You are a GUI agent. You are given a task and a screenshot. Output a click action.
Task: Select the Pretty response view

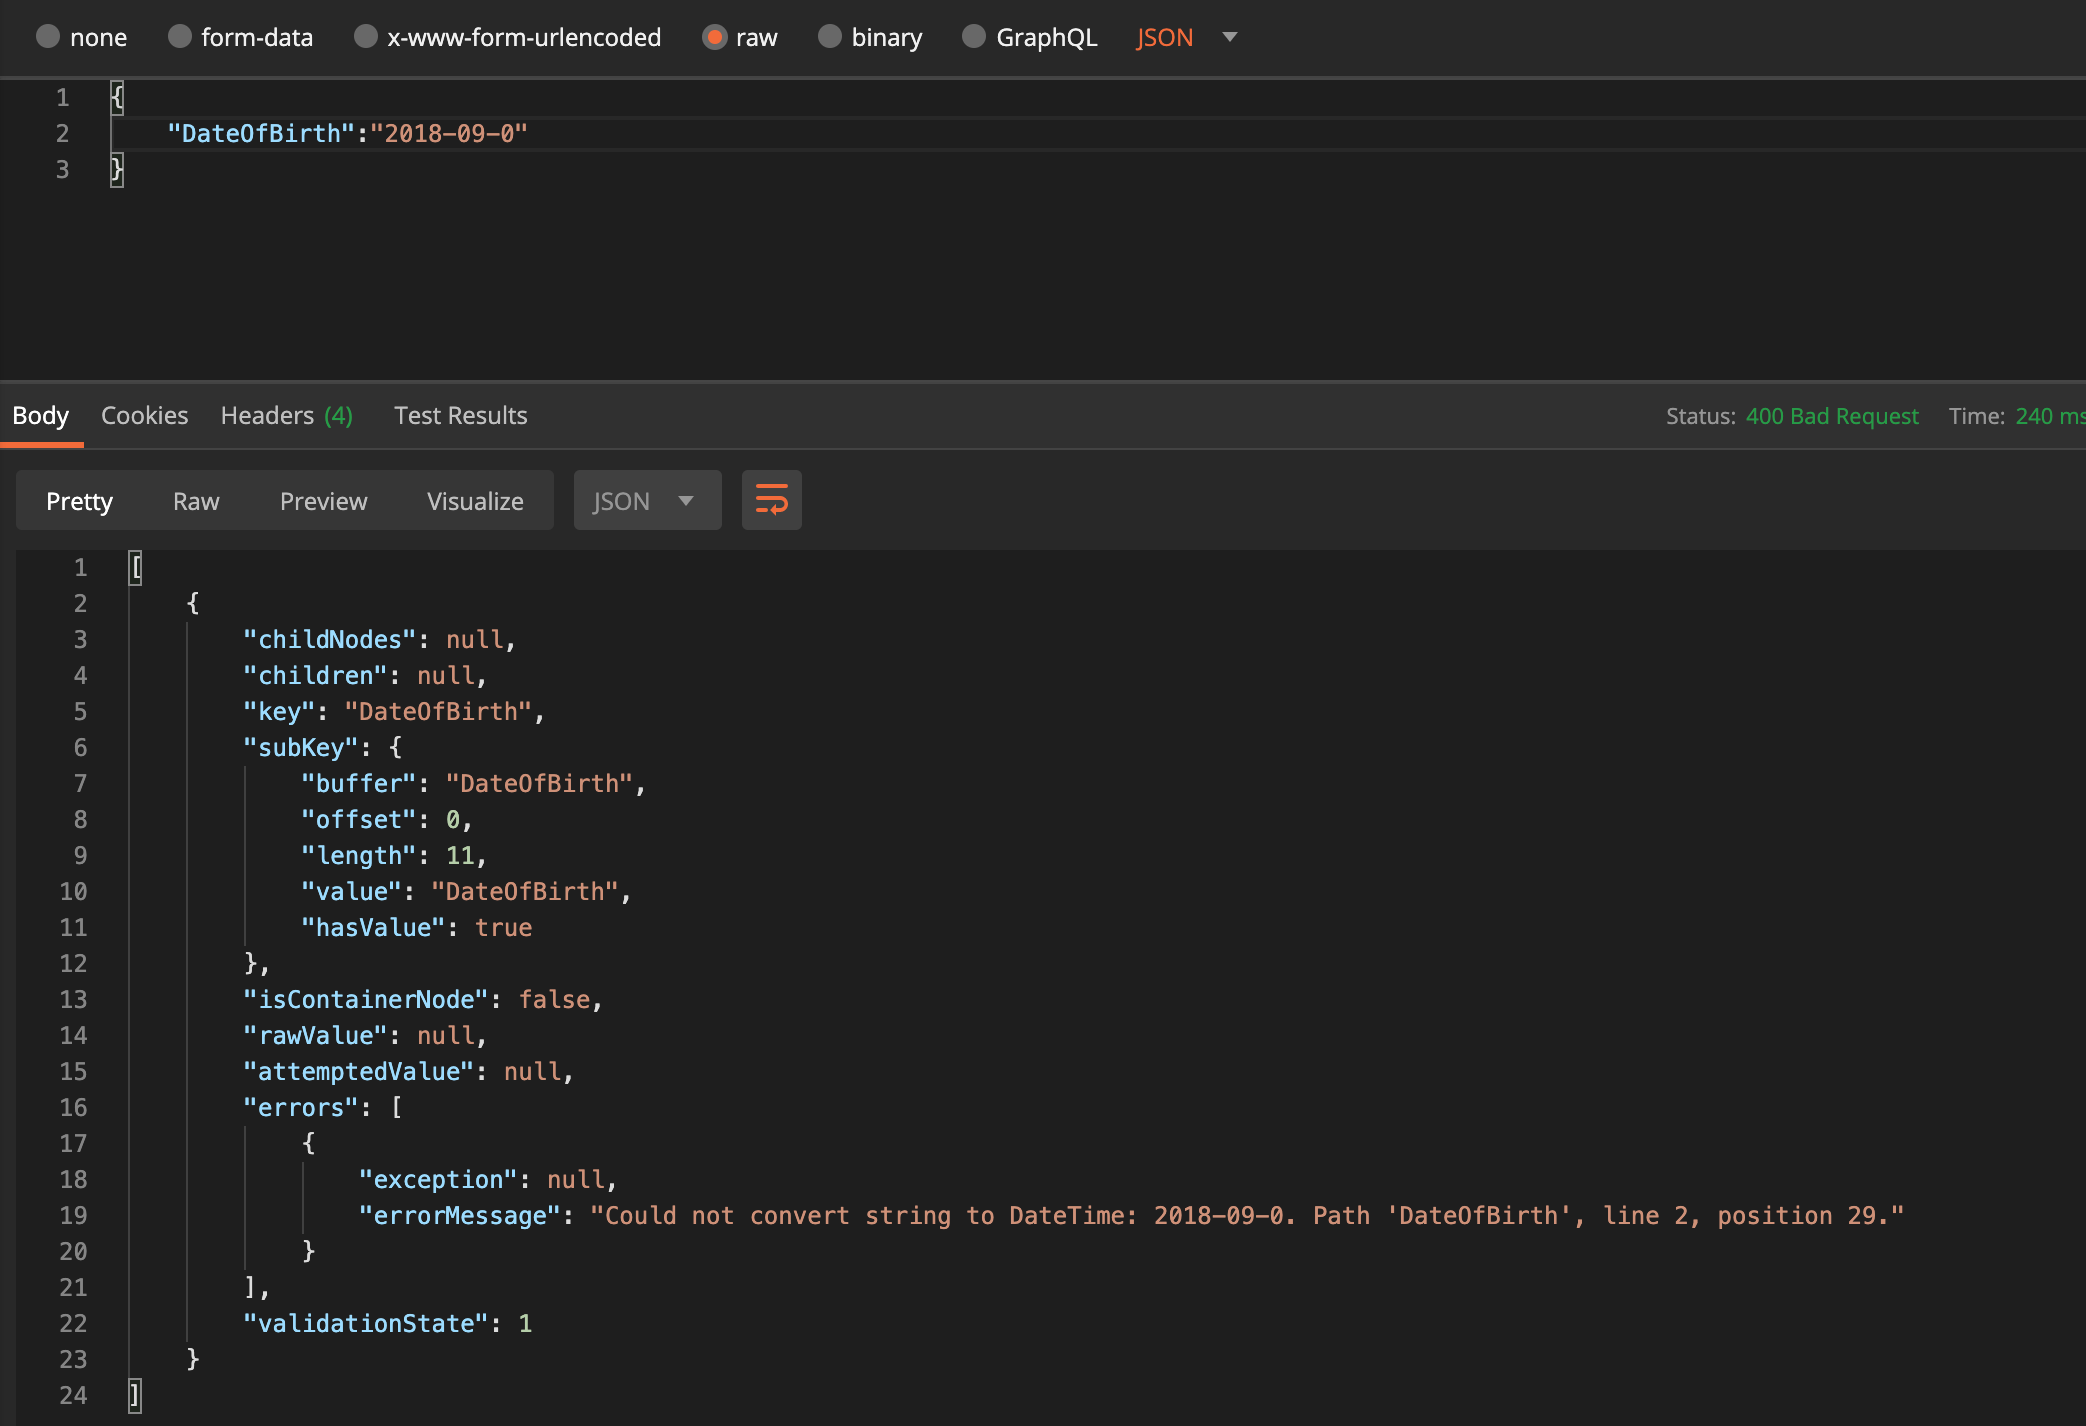80,501
